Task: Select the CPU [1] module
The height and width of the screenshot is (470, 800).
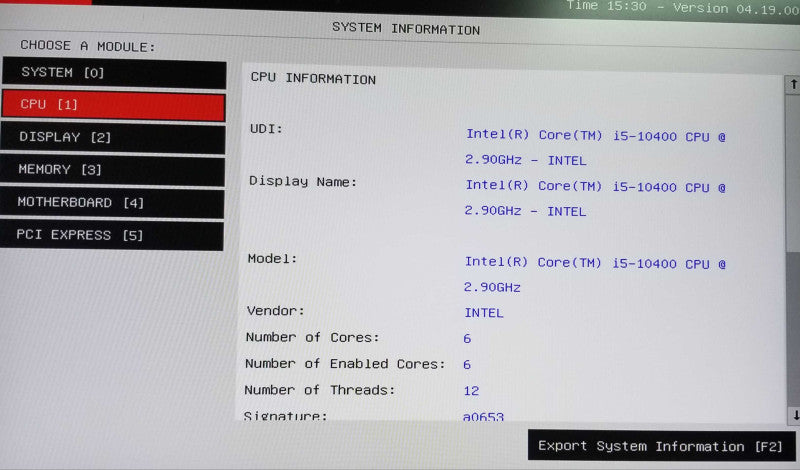Action: [x=113, y=105]
